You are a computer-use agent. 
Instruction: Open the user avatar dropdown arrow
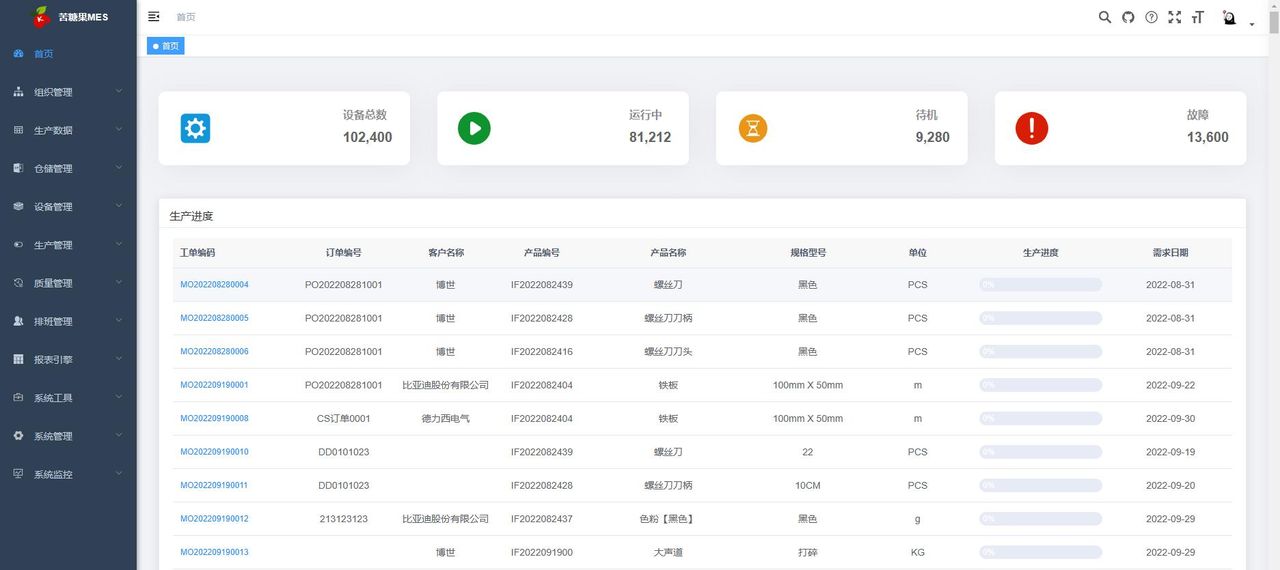point(1252,25)
